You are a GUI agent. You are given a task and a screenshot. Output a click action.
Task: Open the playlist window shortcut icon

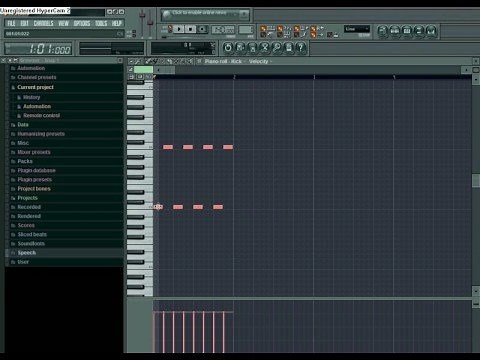point(383,31)
